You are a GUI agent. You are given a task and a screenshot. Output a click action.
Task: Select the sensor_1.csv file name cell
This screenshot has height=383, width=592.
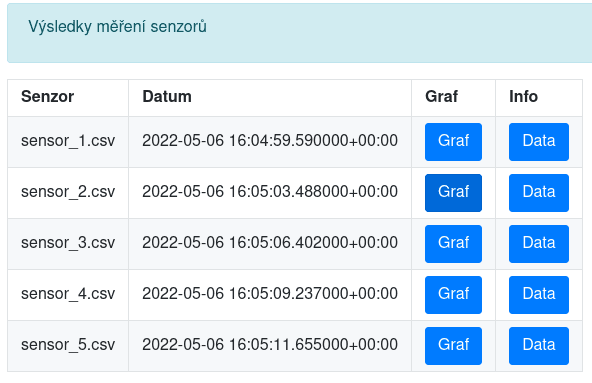click(68, 142)
